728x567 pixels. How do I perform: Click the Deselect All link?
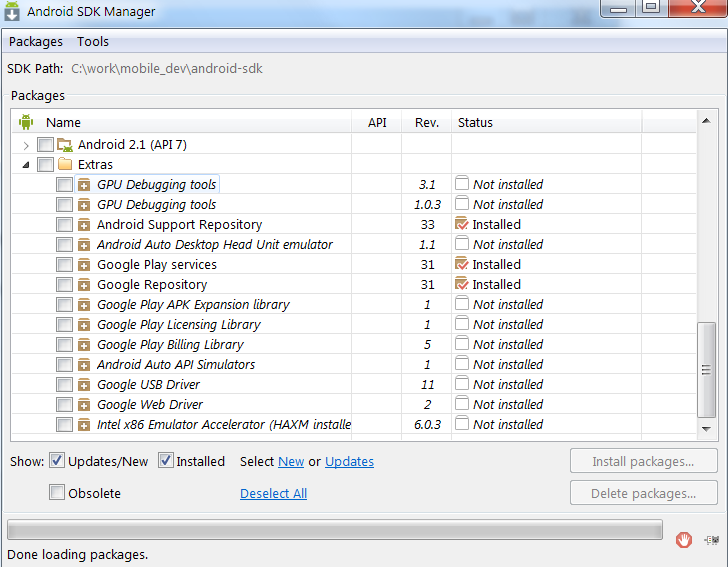pyautogui.click(x=273, y=493)
